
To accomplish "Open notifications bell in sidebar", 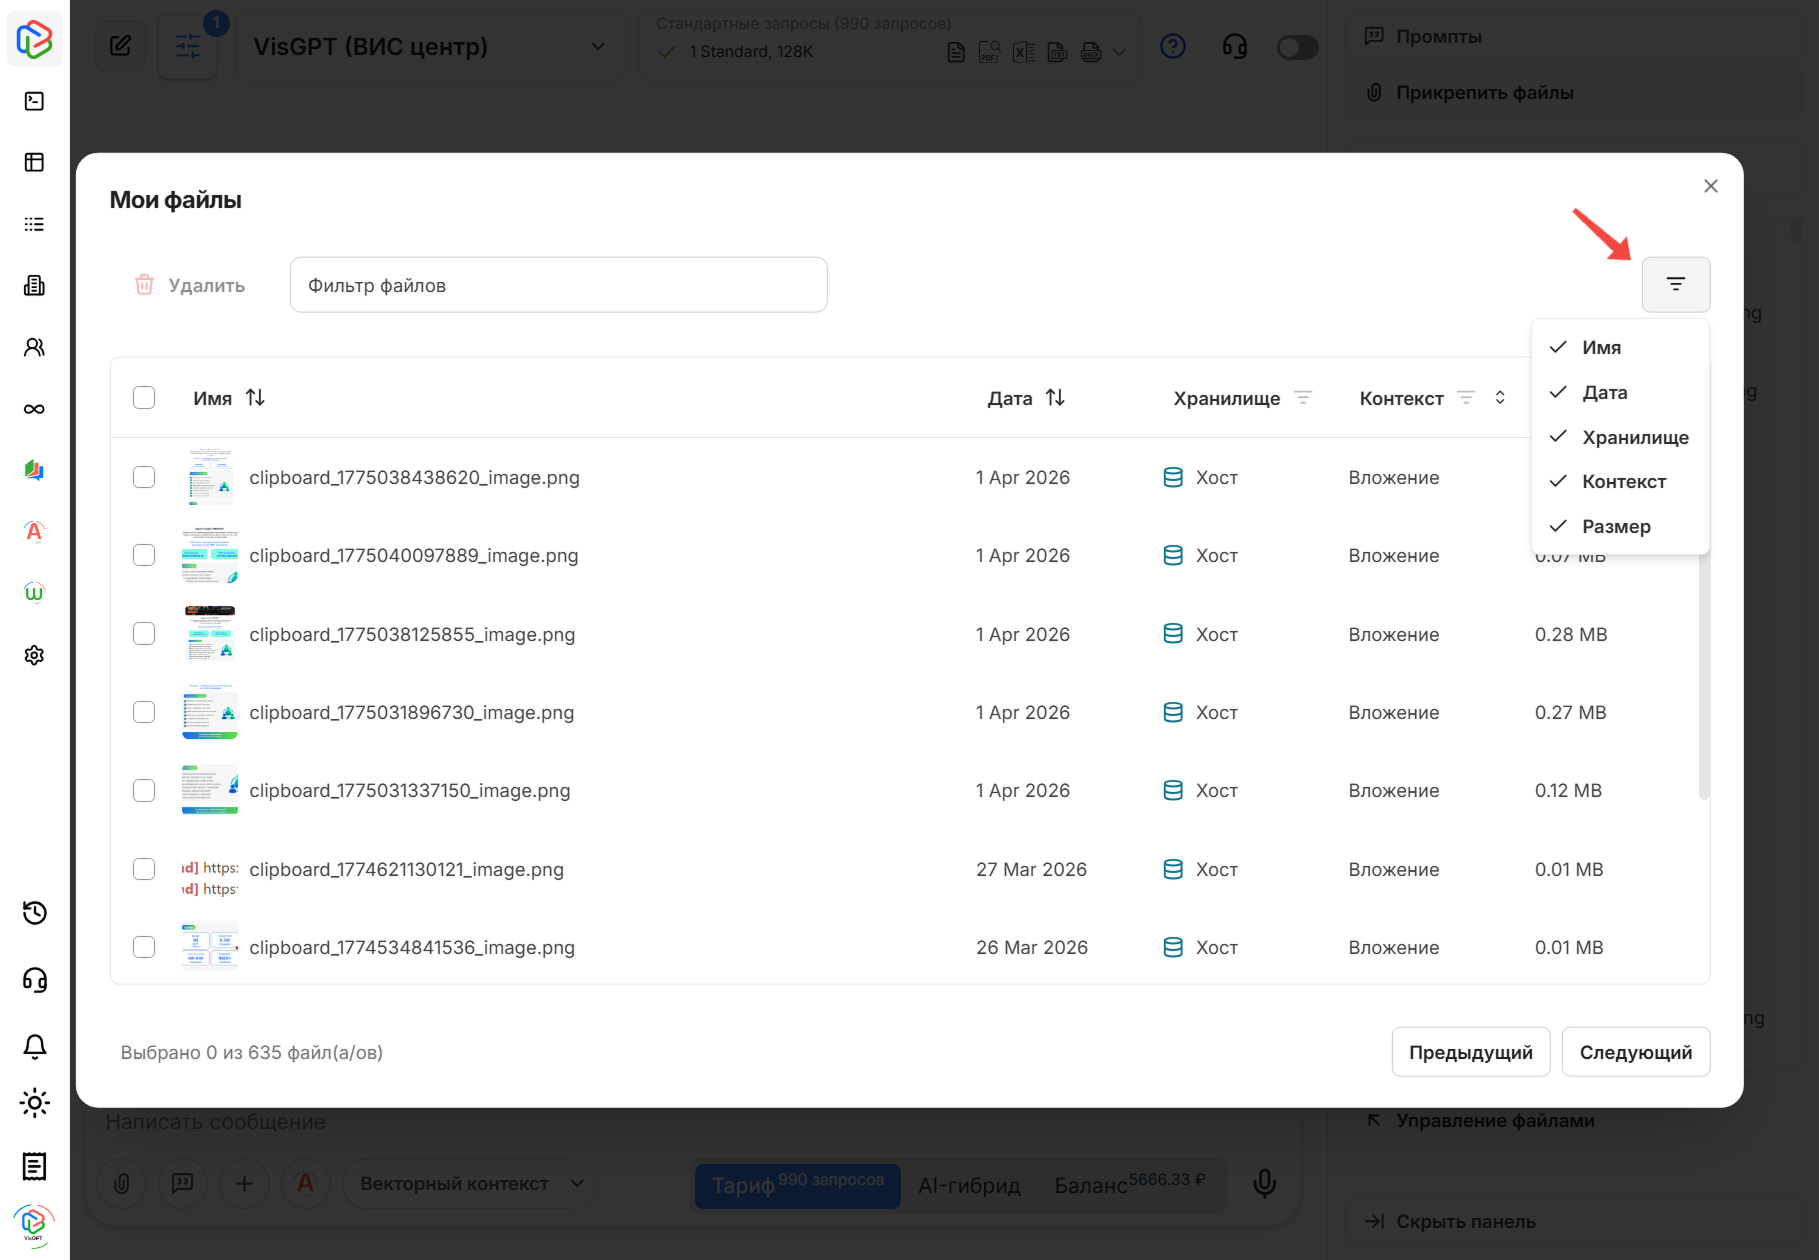I will 34,1046.
